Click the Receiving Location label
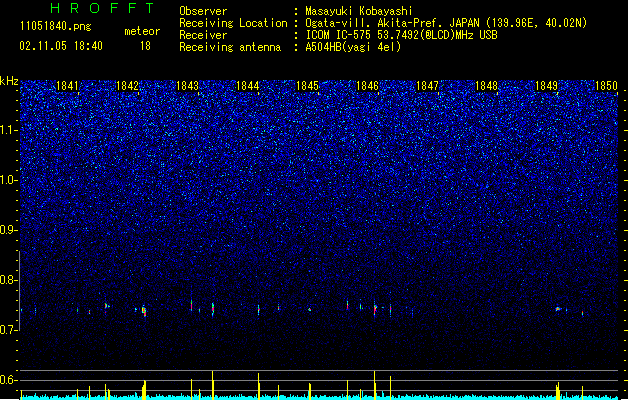The image size is (629, 400). coord(233,23)
